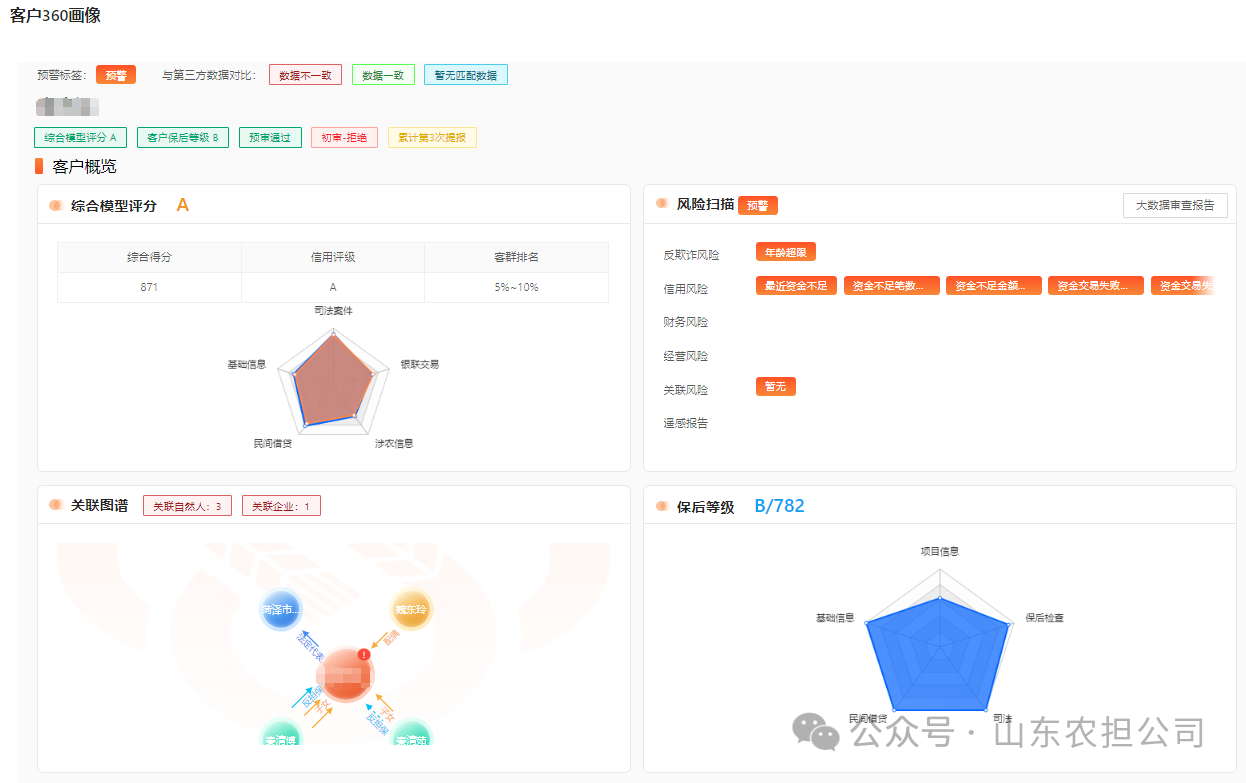Click the orange dot beside 综合模型评分

point(56,206)
